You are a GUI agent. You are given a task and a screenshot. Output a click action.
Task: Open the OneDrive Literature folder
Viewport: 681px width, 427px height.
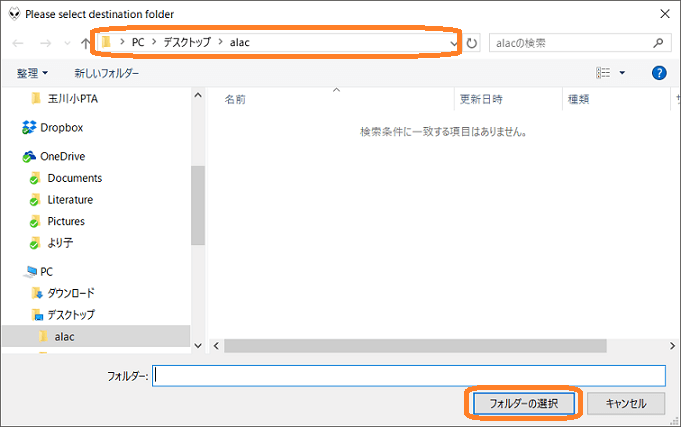click(x=70, y=199)
